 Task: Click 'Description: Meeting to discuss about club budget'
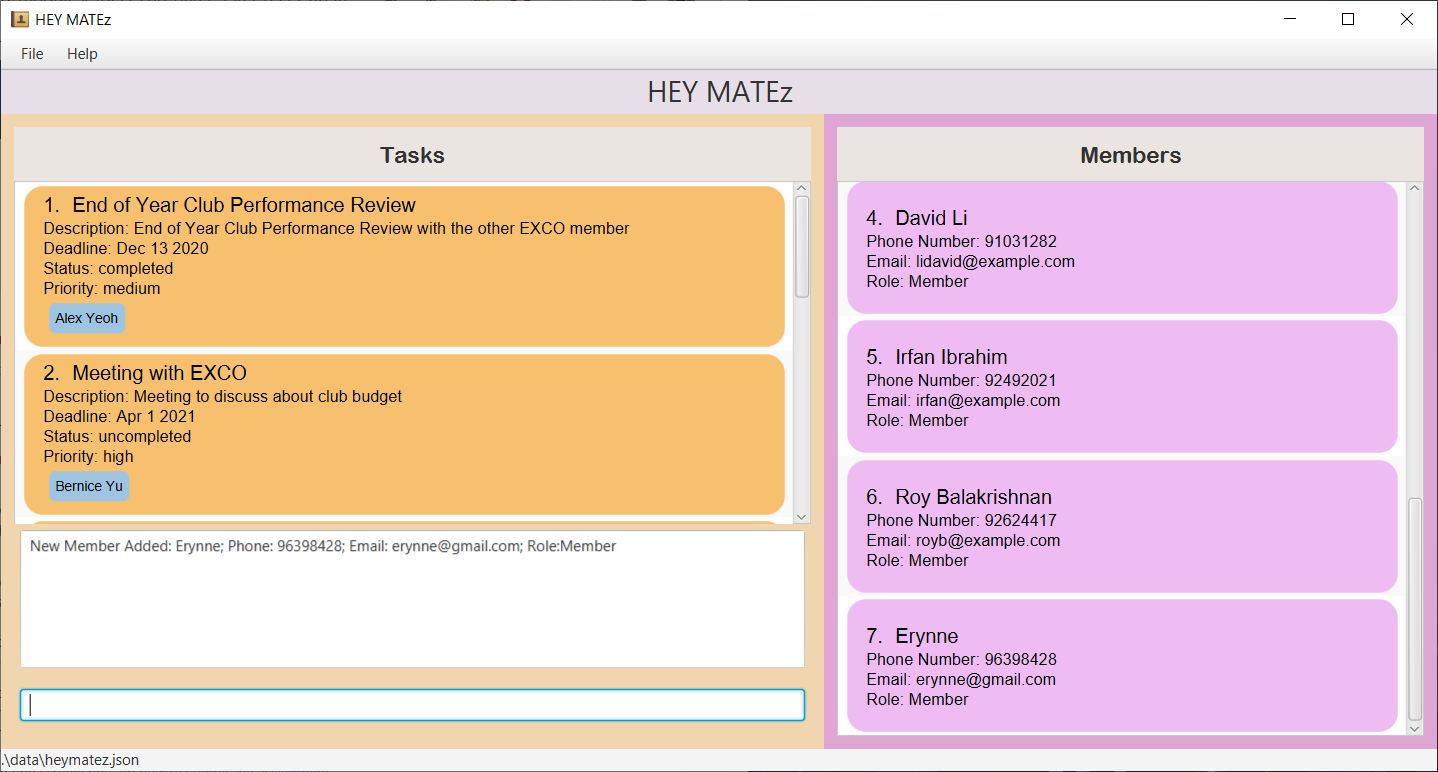click(x=223, y=396)
